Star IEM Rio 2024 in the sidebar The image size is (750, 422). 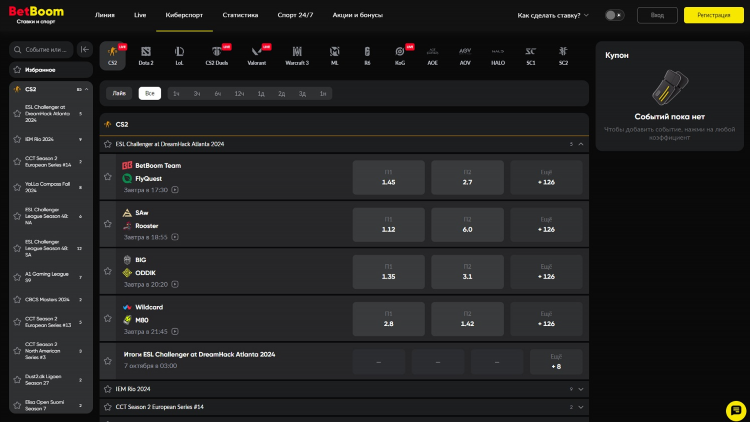[x=17, y=139]
